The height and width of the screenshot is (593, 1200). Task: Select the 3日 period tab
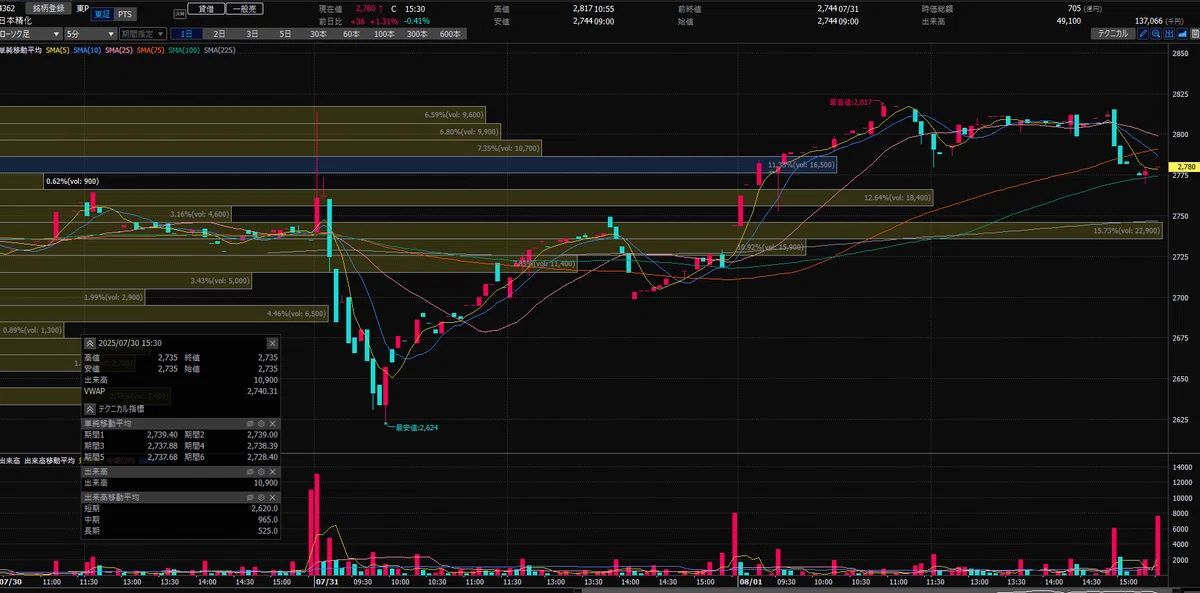pos(252,34)
